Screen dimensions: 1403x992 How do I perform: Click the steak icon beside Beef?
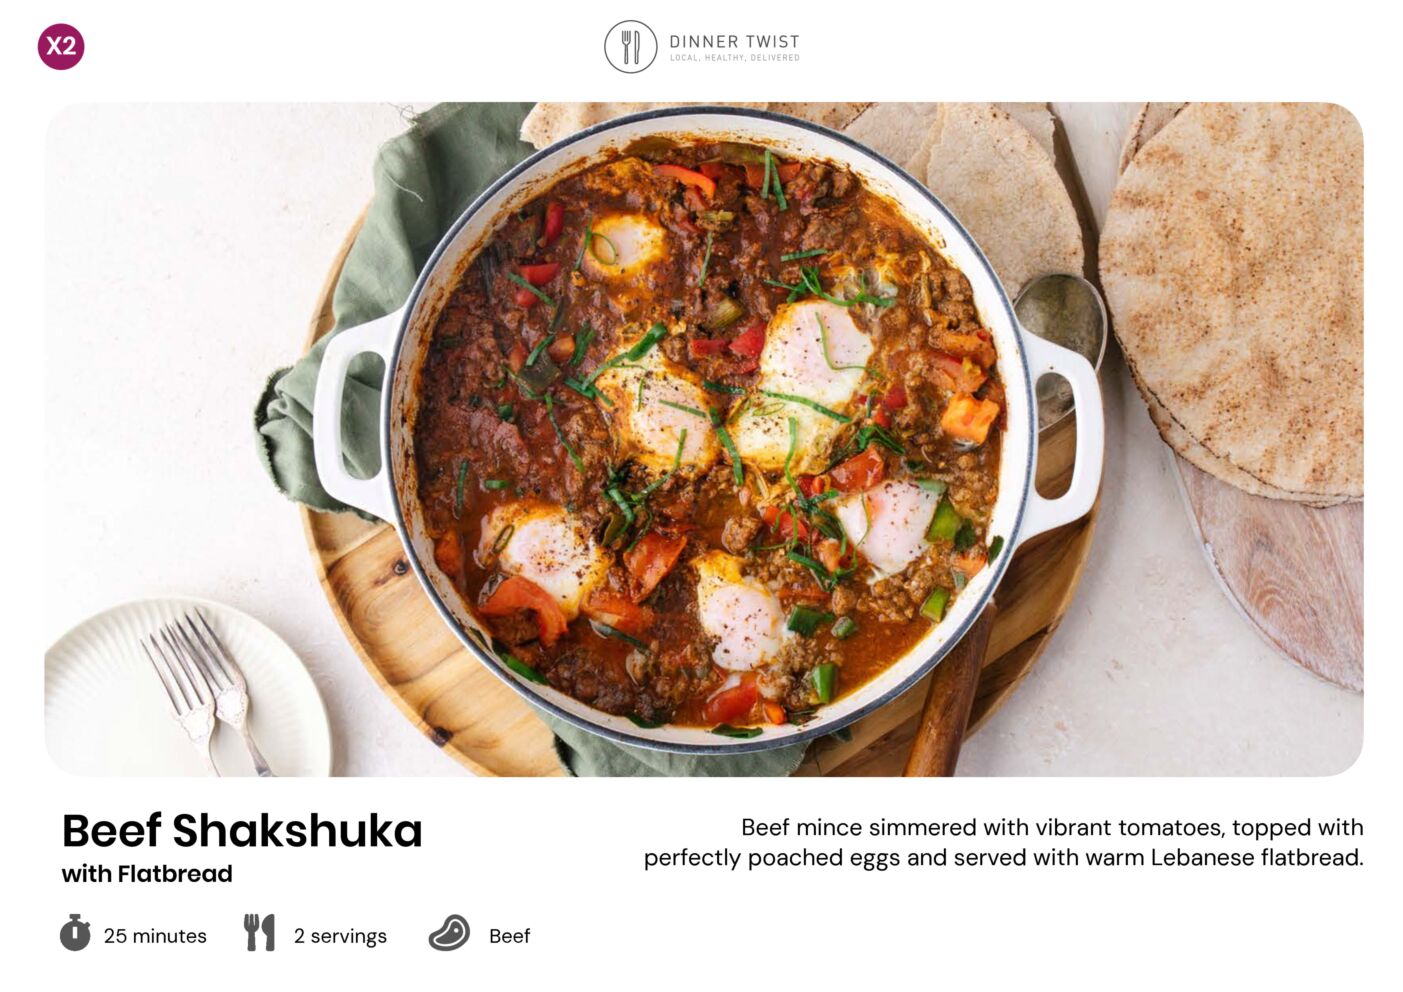tap(449, 933)
